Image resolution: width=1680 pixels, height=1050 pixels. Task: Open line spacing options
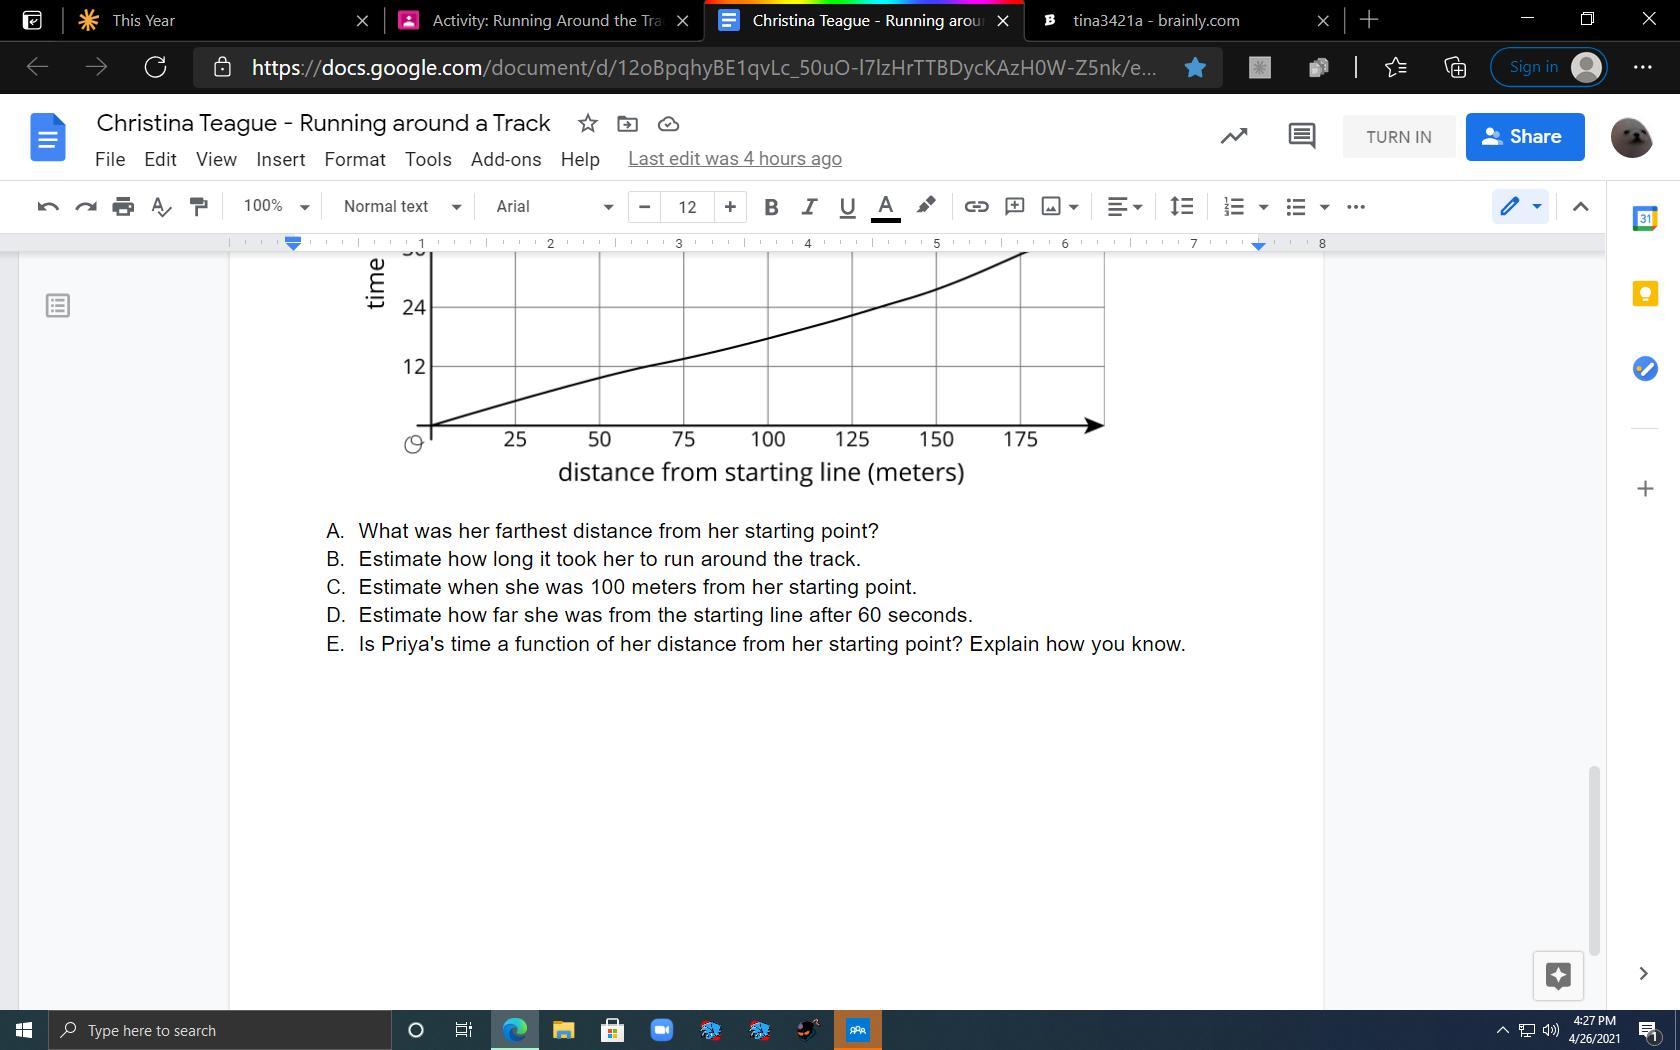[1181, 206]
